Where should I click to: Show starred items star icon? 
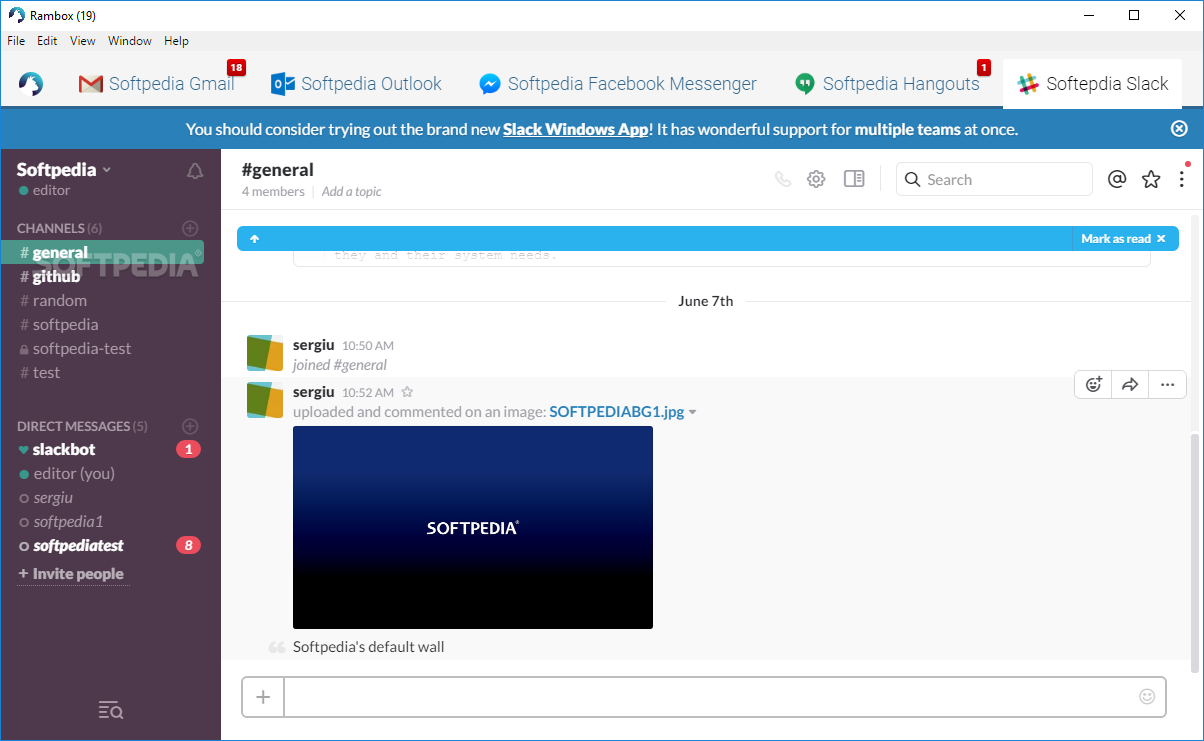click(1151, 179)
